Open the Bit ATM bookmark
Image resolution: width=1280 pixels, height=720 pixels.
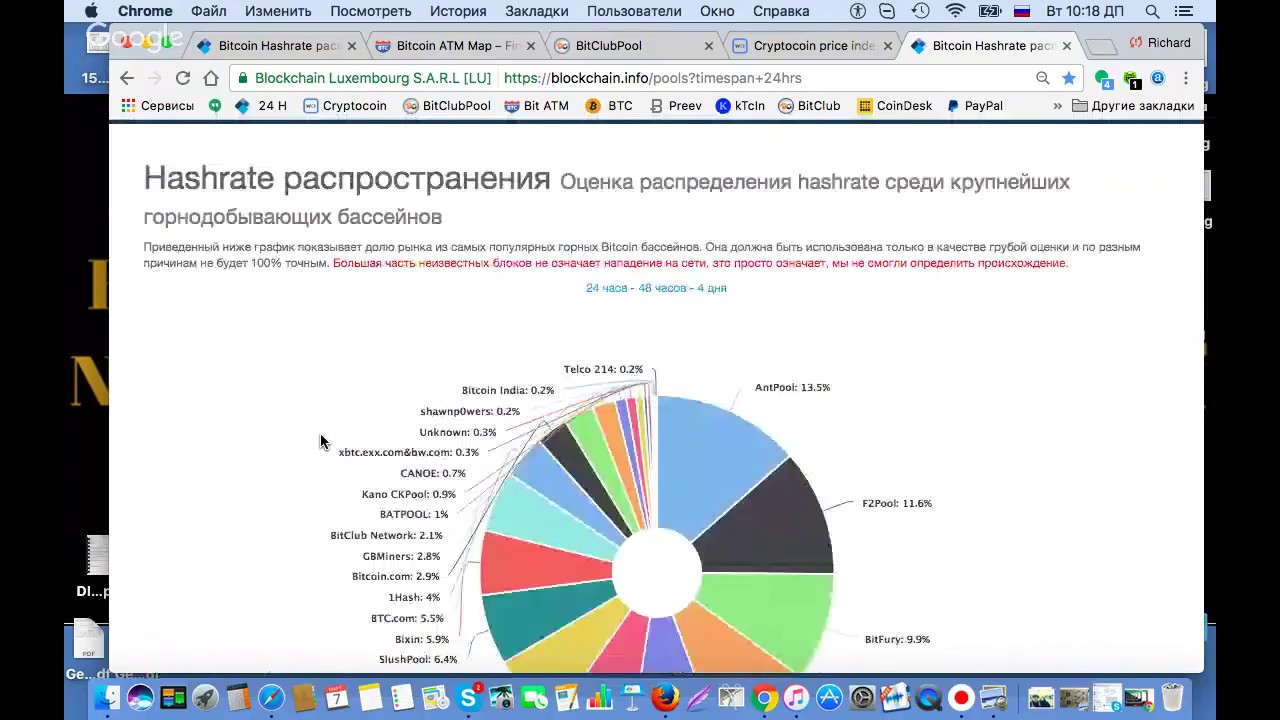point(536,106)
